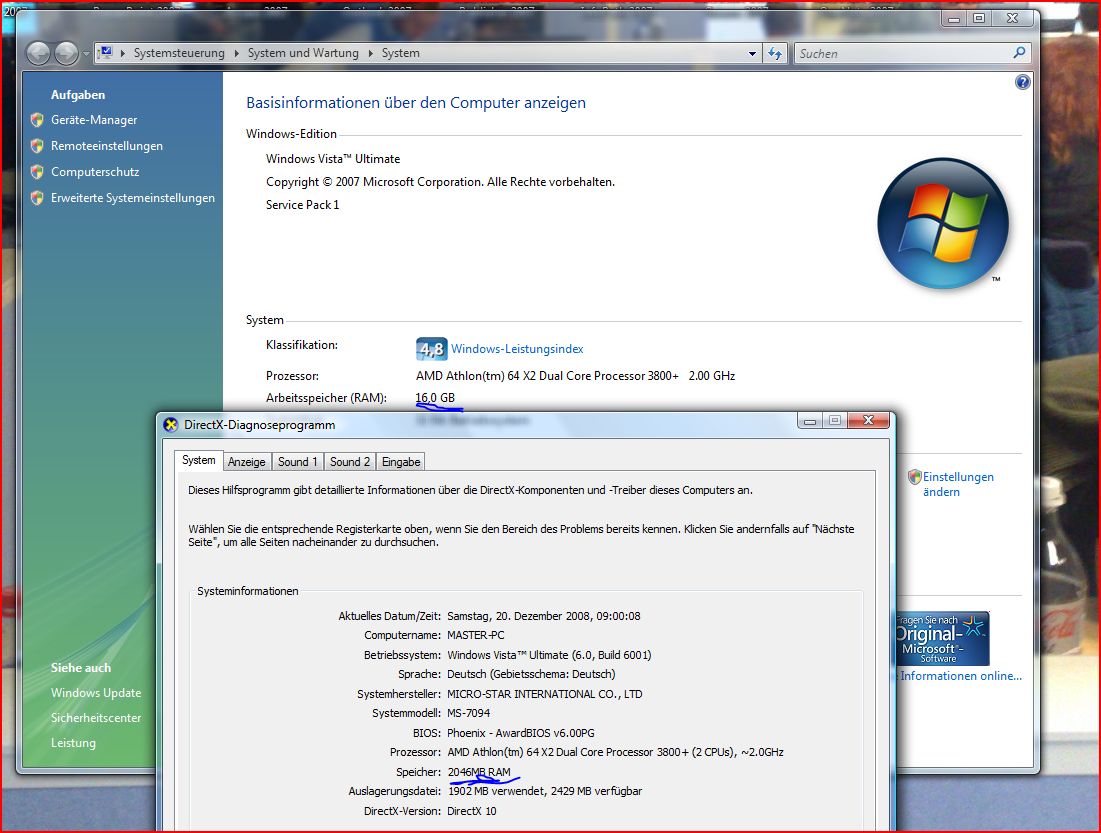Screen dimensions: 1101x833
Task: Click shield icon beside Remoteeinstellungen
Action: [x=37, y=146]
